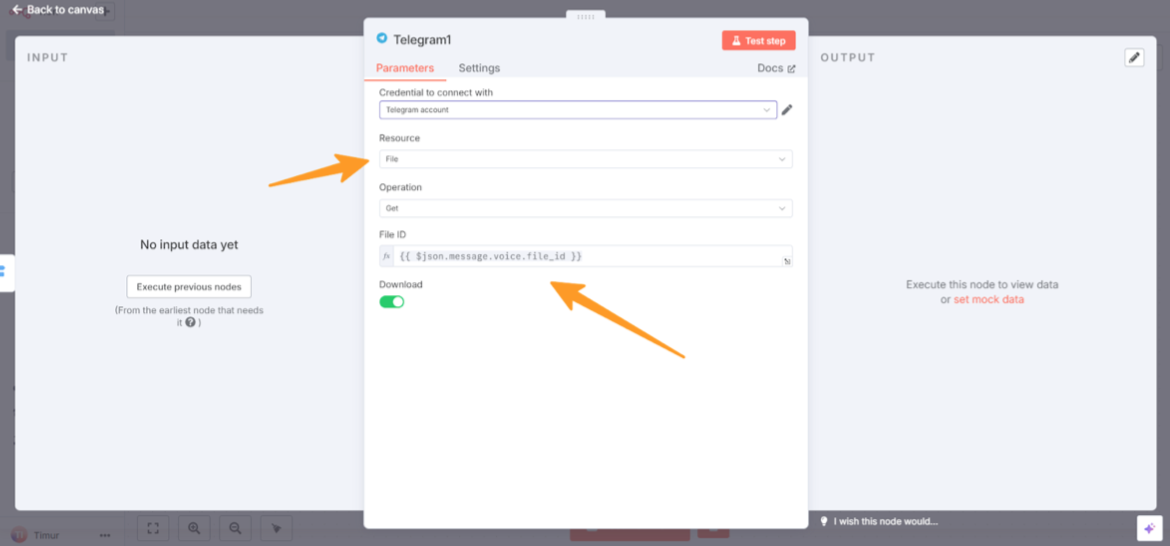Switch to the Parameters tab

tap(404, 68)
